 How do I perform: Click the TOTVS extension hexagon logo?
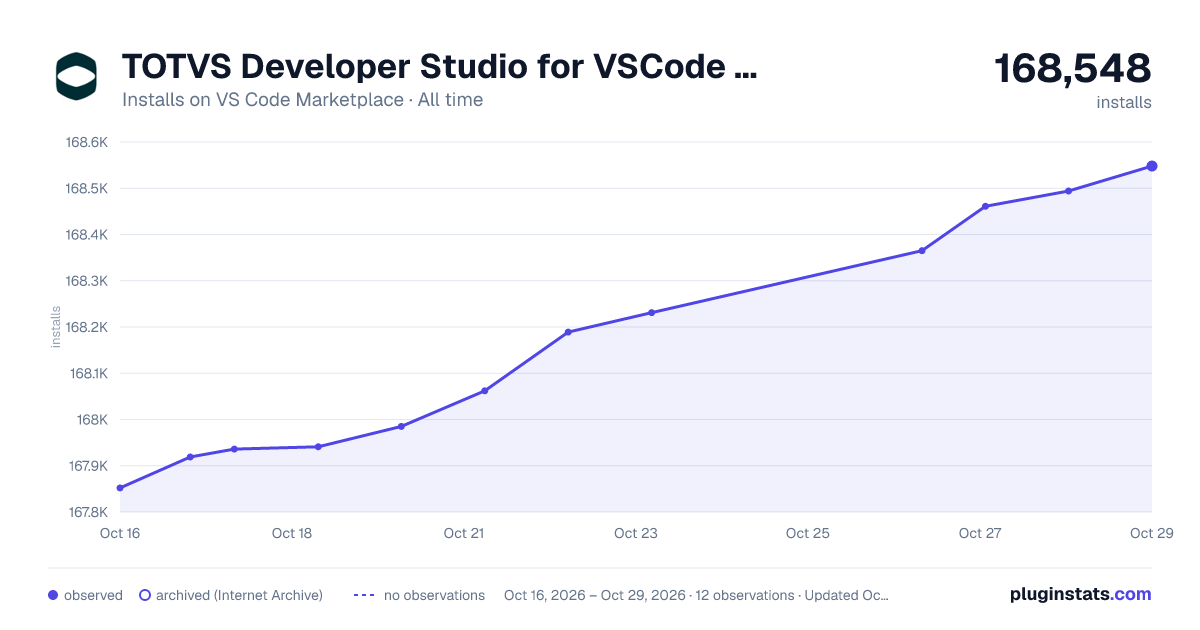tap(76, 76)
